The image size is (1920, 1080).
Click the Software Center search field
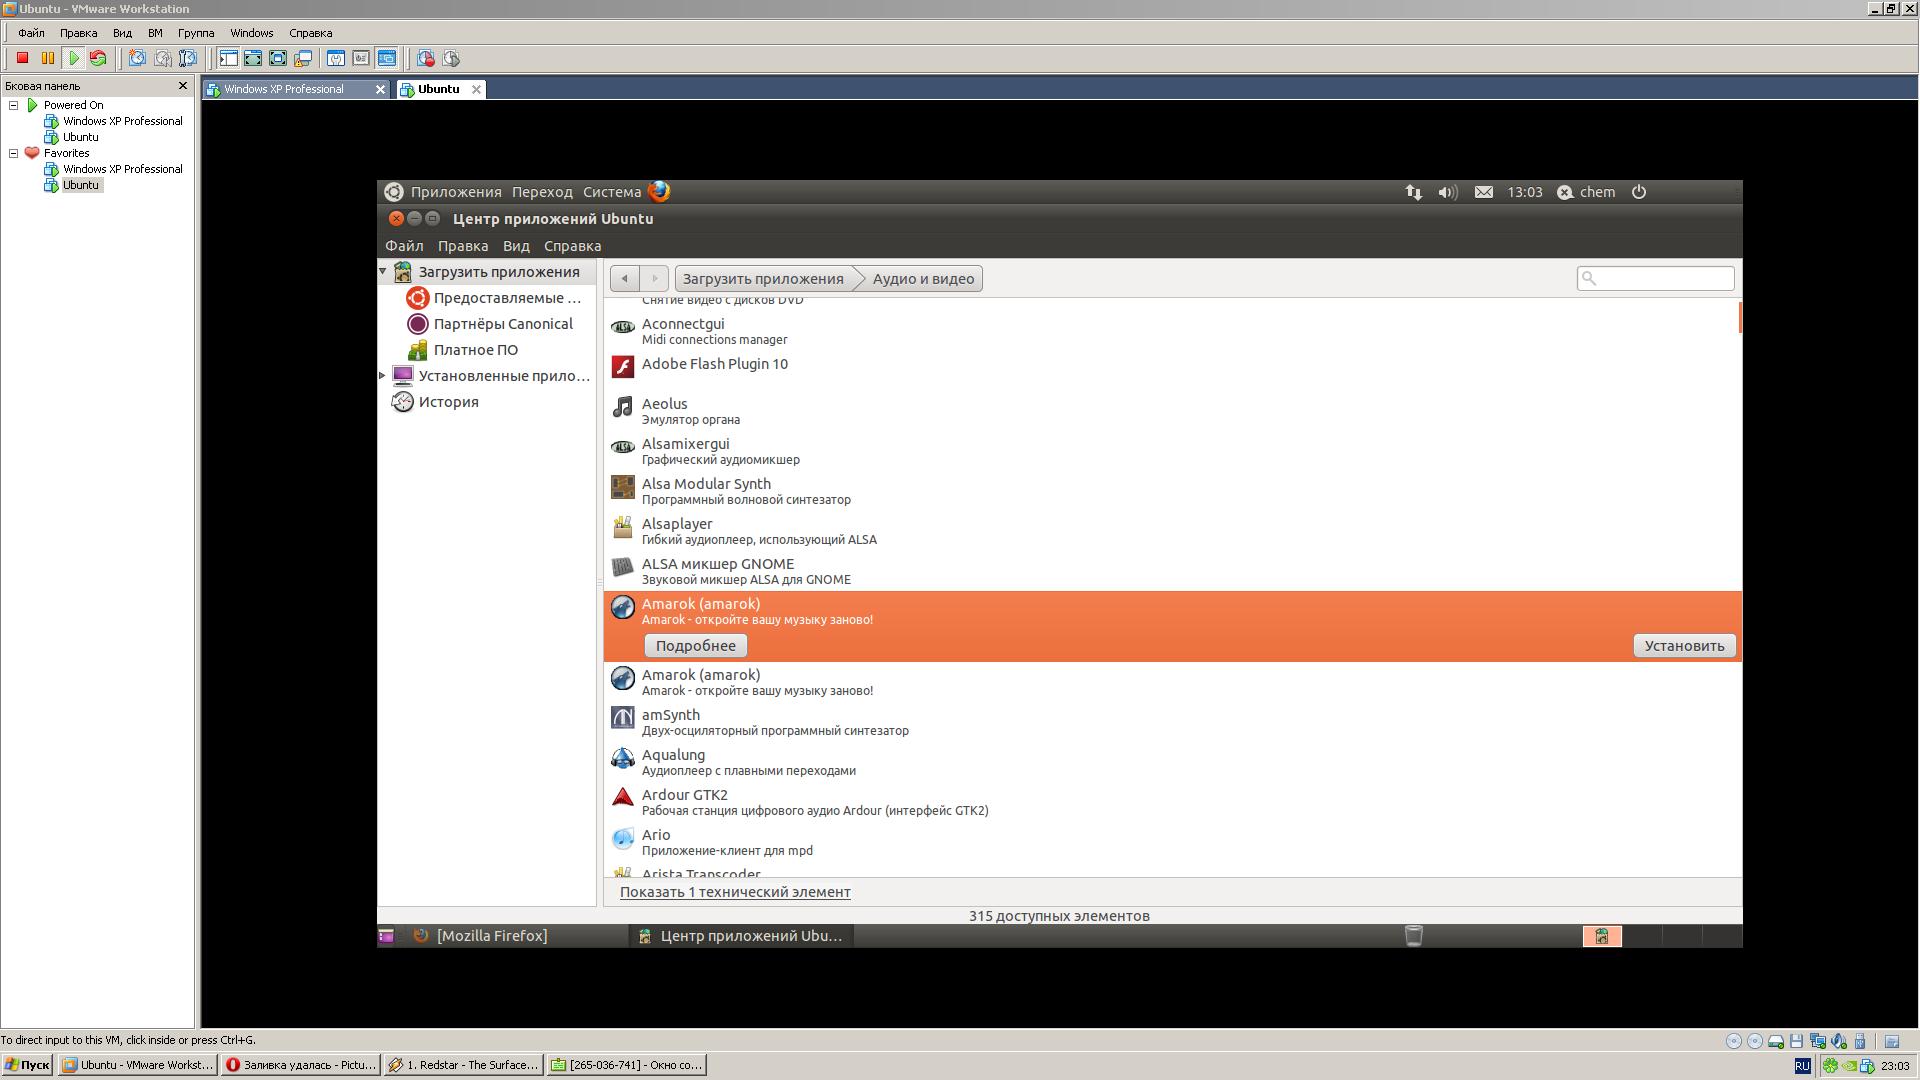coord(1656,279)
